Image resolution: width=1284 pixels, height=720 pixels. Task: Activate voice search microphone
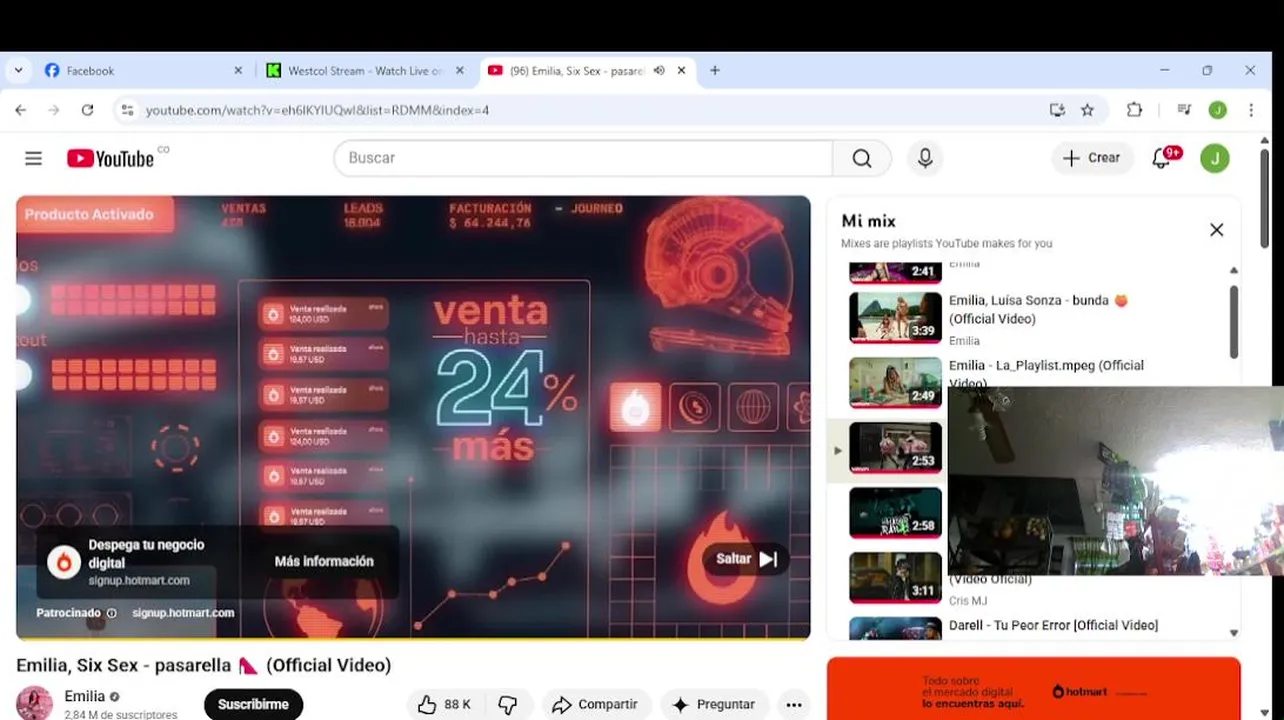[925, 158]
